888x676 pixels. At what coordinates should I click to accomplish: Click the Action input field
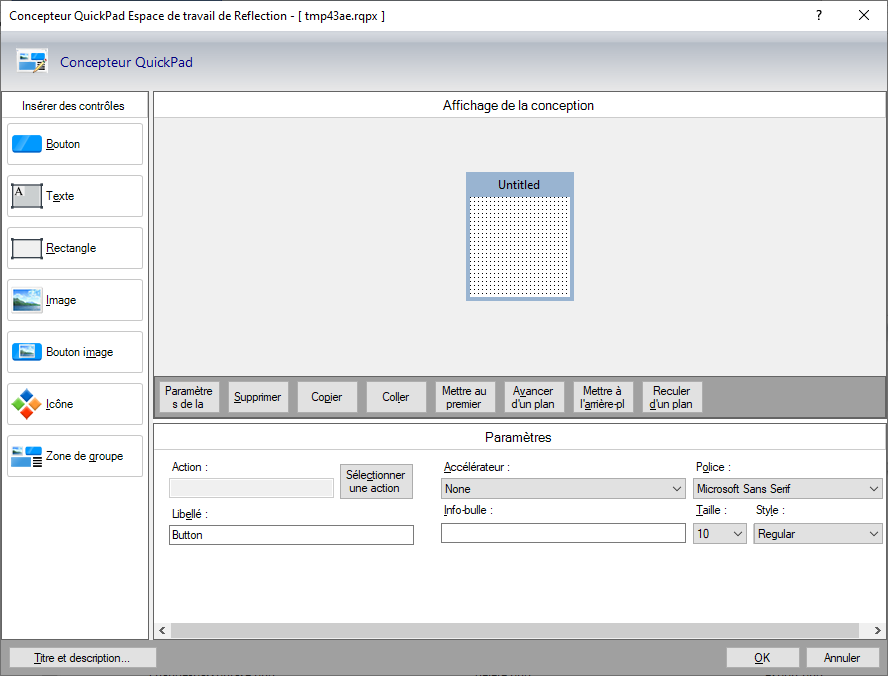click(251, 489)
